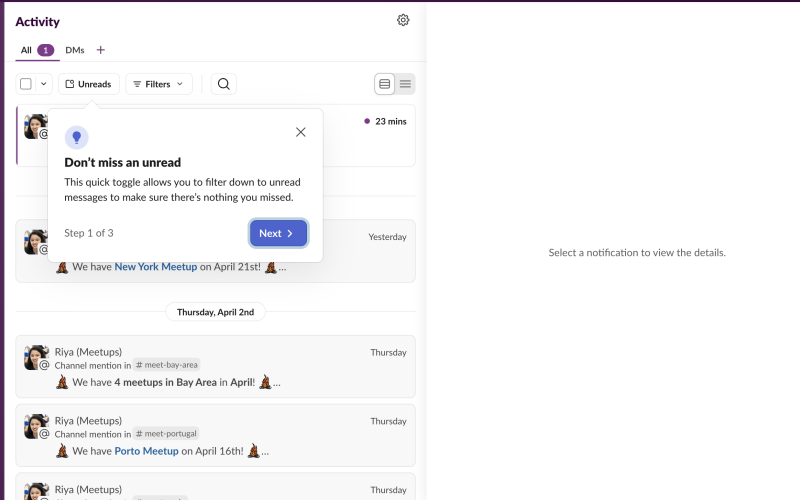Switch to the DMs tab
The width and height of the screenshot is (800, 500).
tap(75, 50)
